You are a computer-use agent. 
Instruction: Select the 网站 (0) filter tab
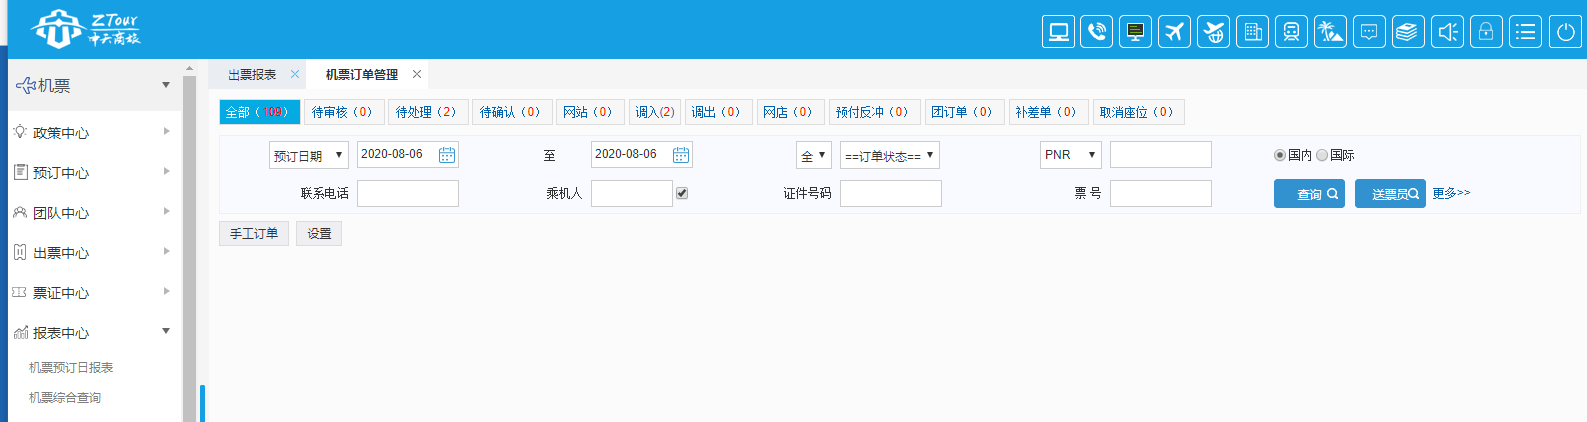pos(590,112)
